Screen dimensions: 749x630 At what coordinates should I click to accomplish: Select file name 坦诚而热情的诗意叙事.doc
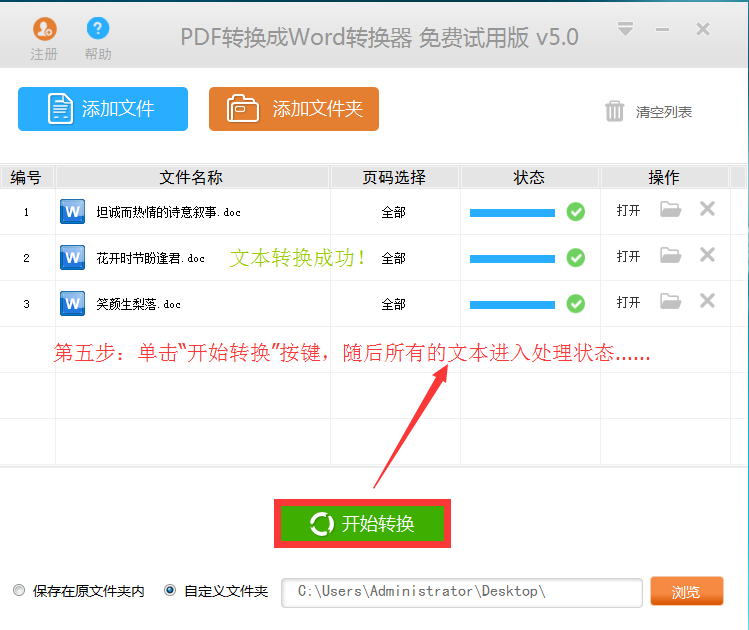click(x=169, y=212)
